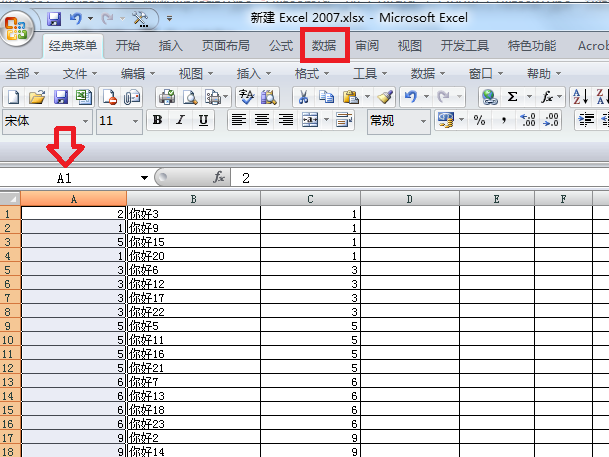Click the Open folder icon
Screen dimensions: 609x457
click(x=37, y=97)
